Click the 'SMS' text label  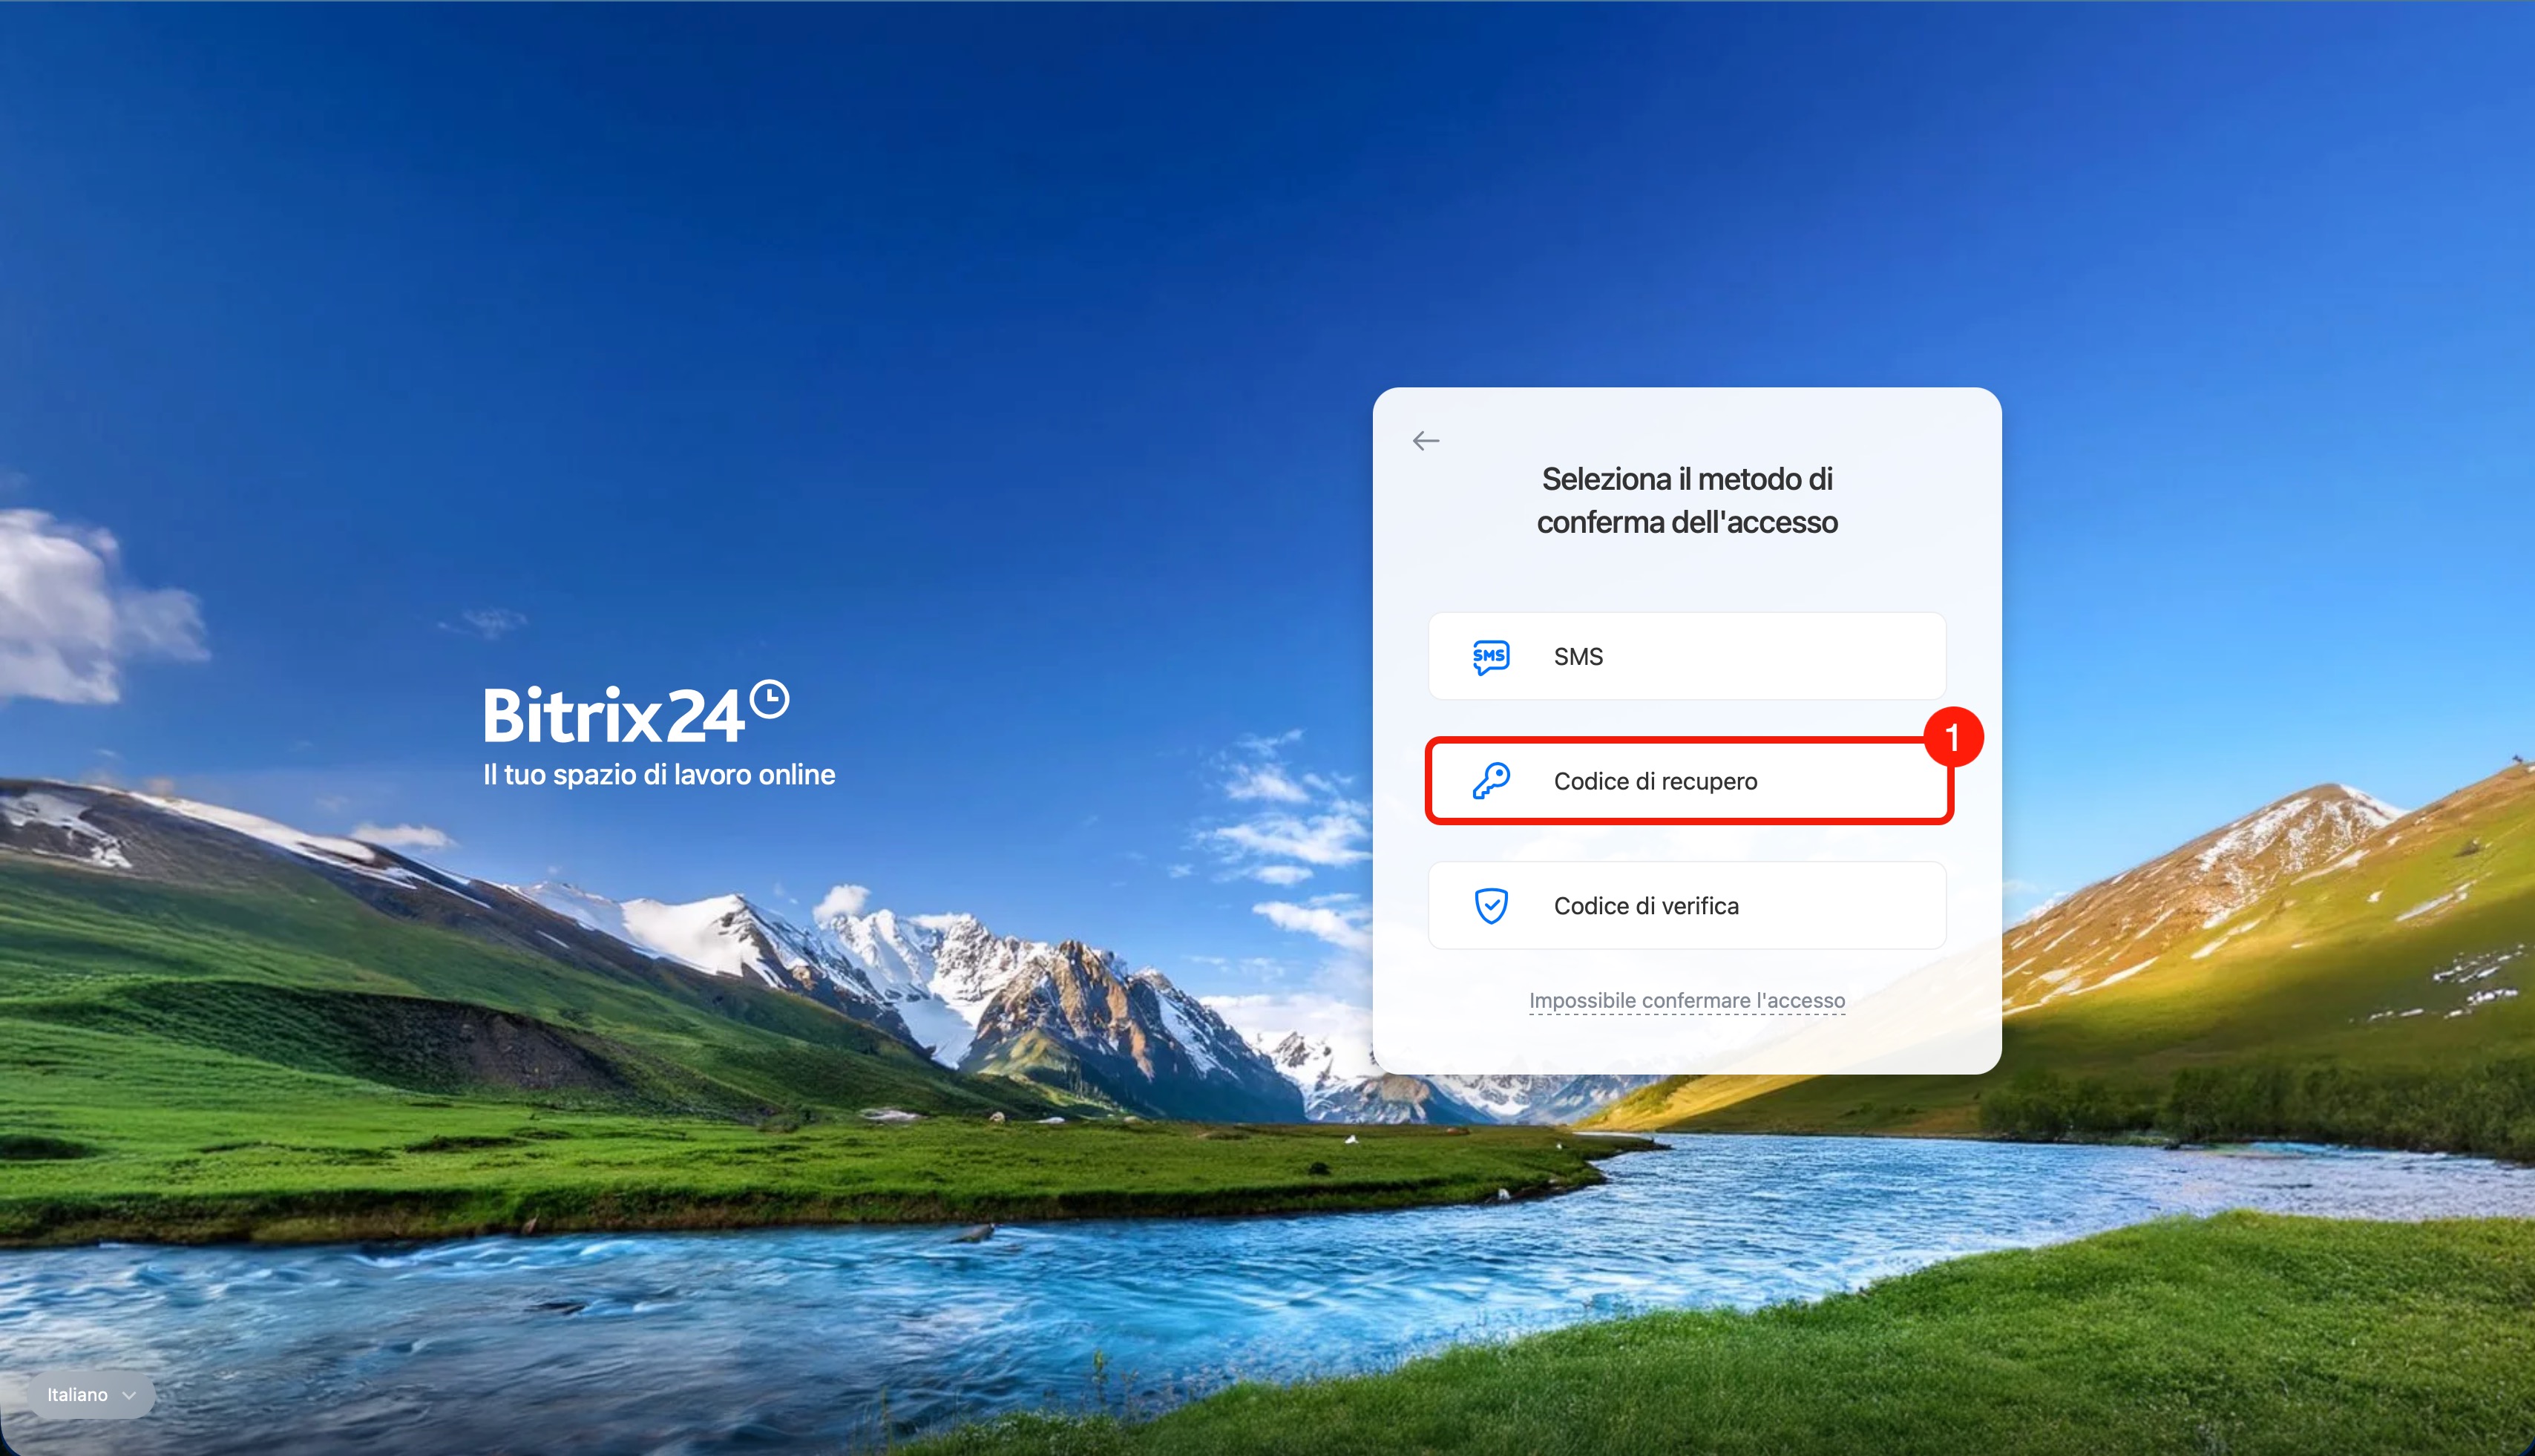coord(1578,657)
